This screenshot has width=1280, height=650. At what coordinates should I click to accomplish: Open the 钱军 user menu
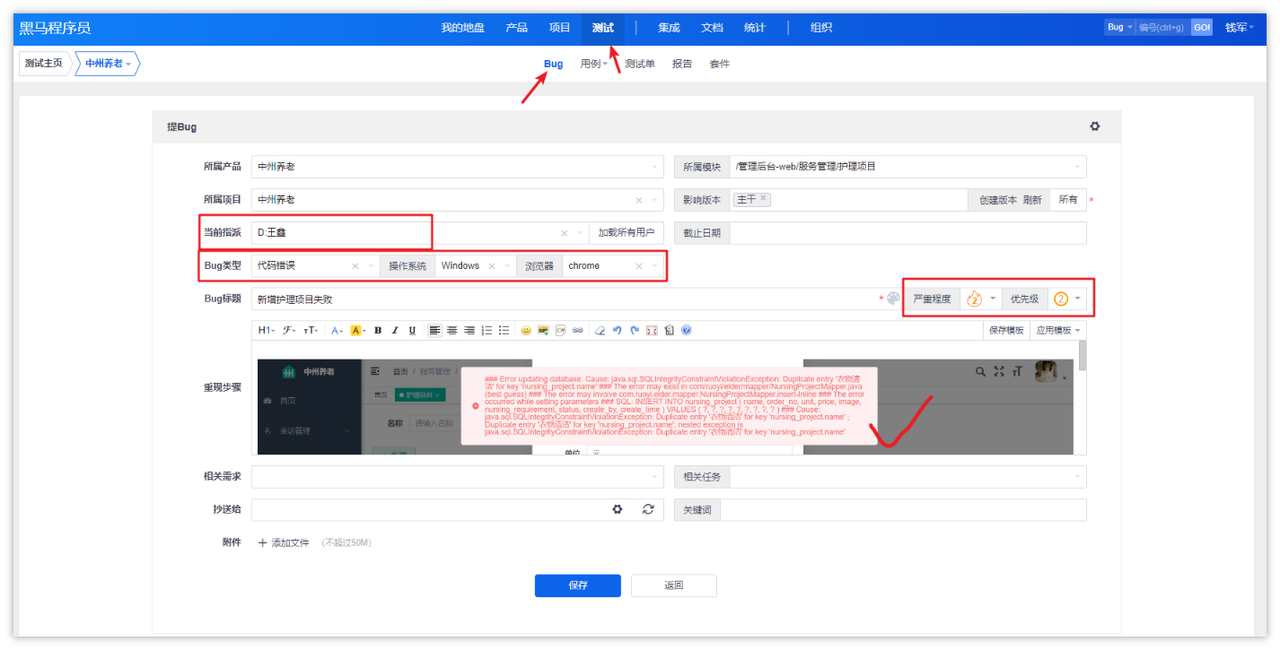pyautogui.click(x=1239, y=28)
